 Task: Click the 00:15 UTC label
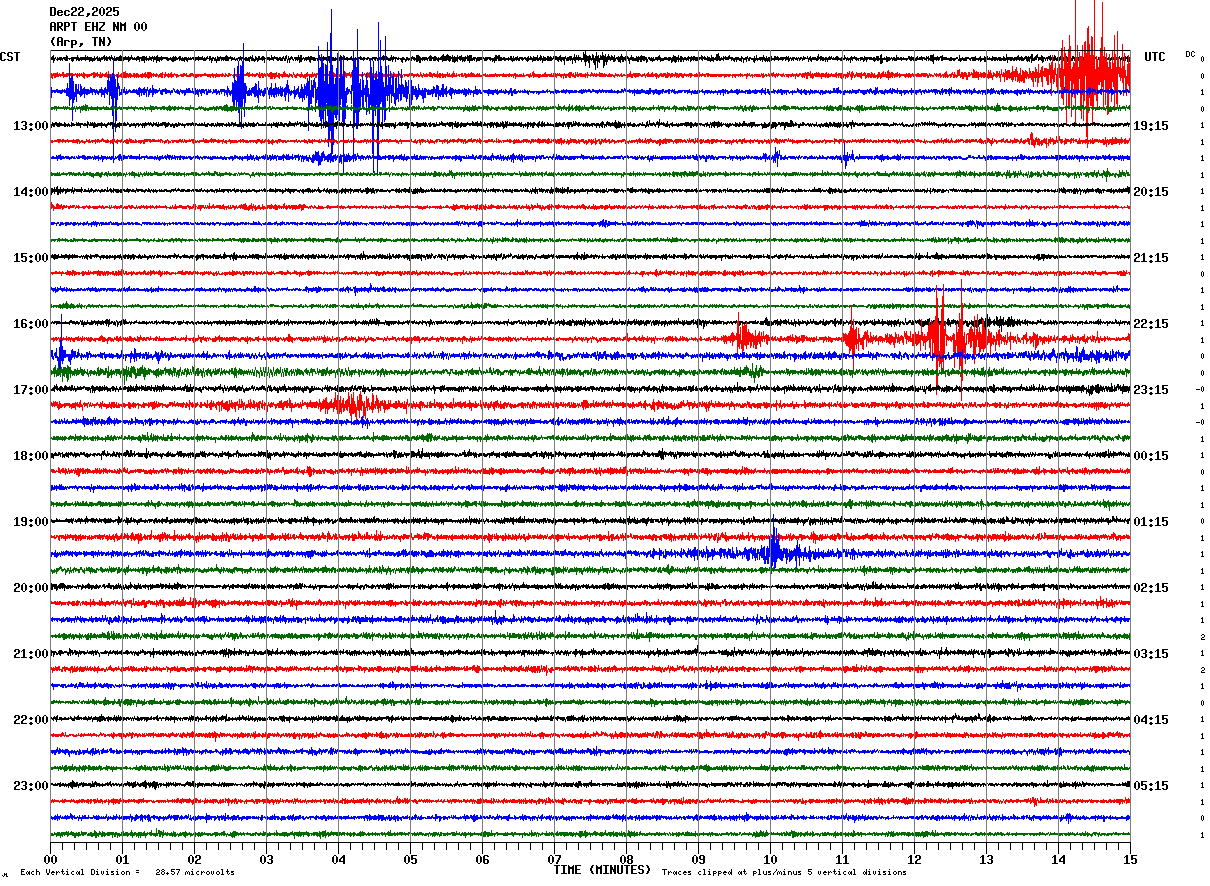[1150, 456]
